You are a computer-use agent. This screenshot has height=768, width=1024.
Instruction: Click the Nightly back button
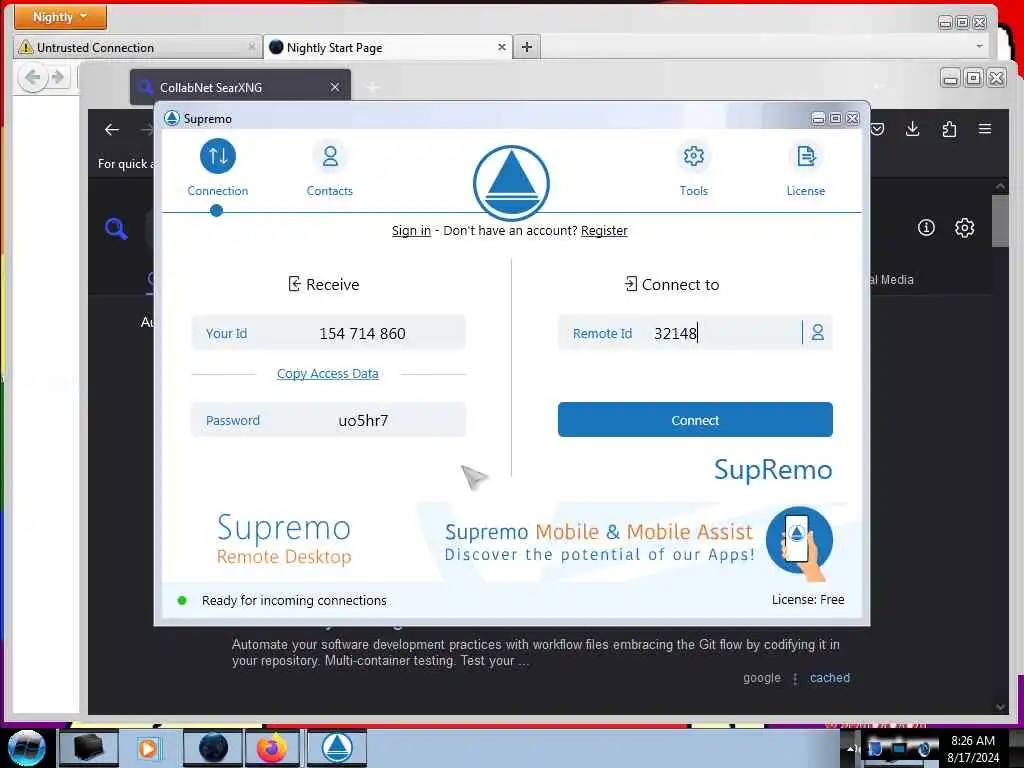33,78
